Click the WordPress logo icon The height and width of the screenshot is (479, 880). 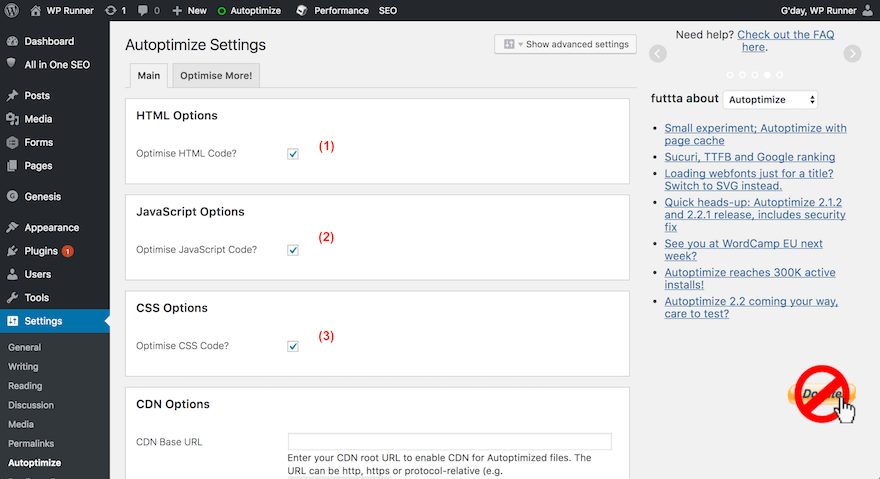12,10
